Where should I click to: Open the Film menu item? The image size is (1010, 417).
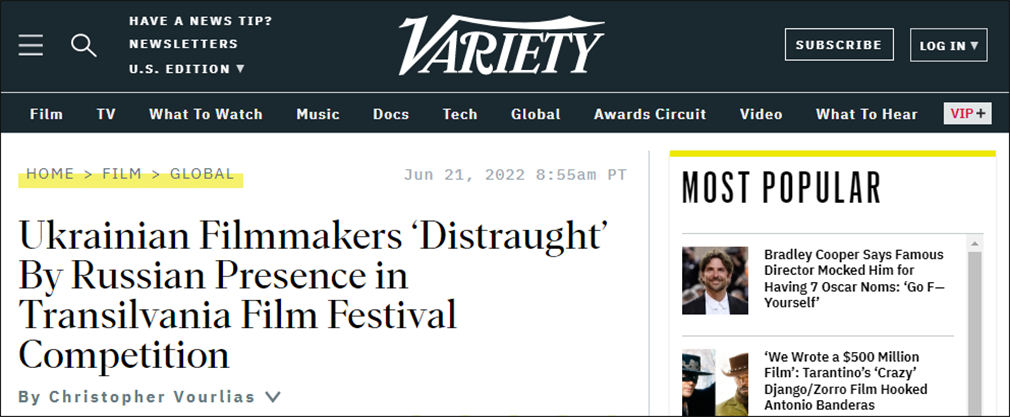point(46,114)
